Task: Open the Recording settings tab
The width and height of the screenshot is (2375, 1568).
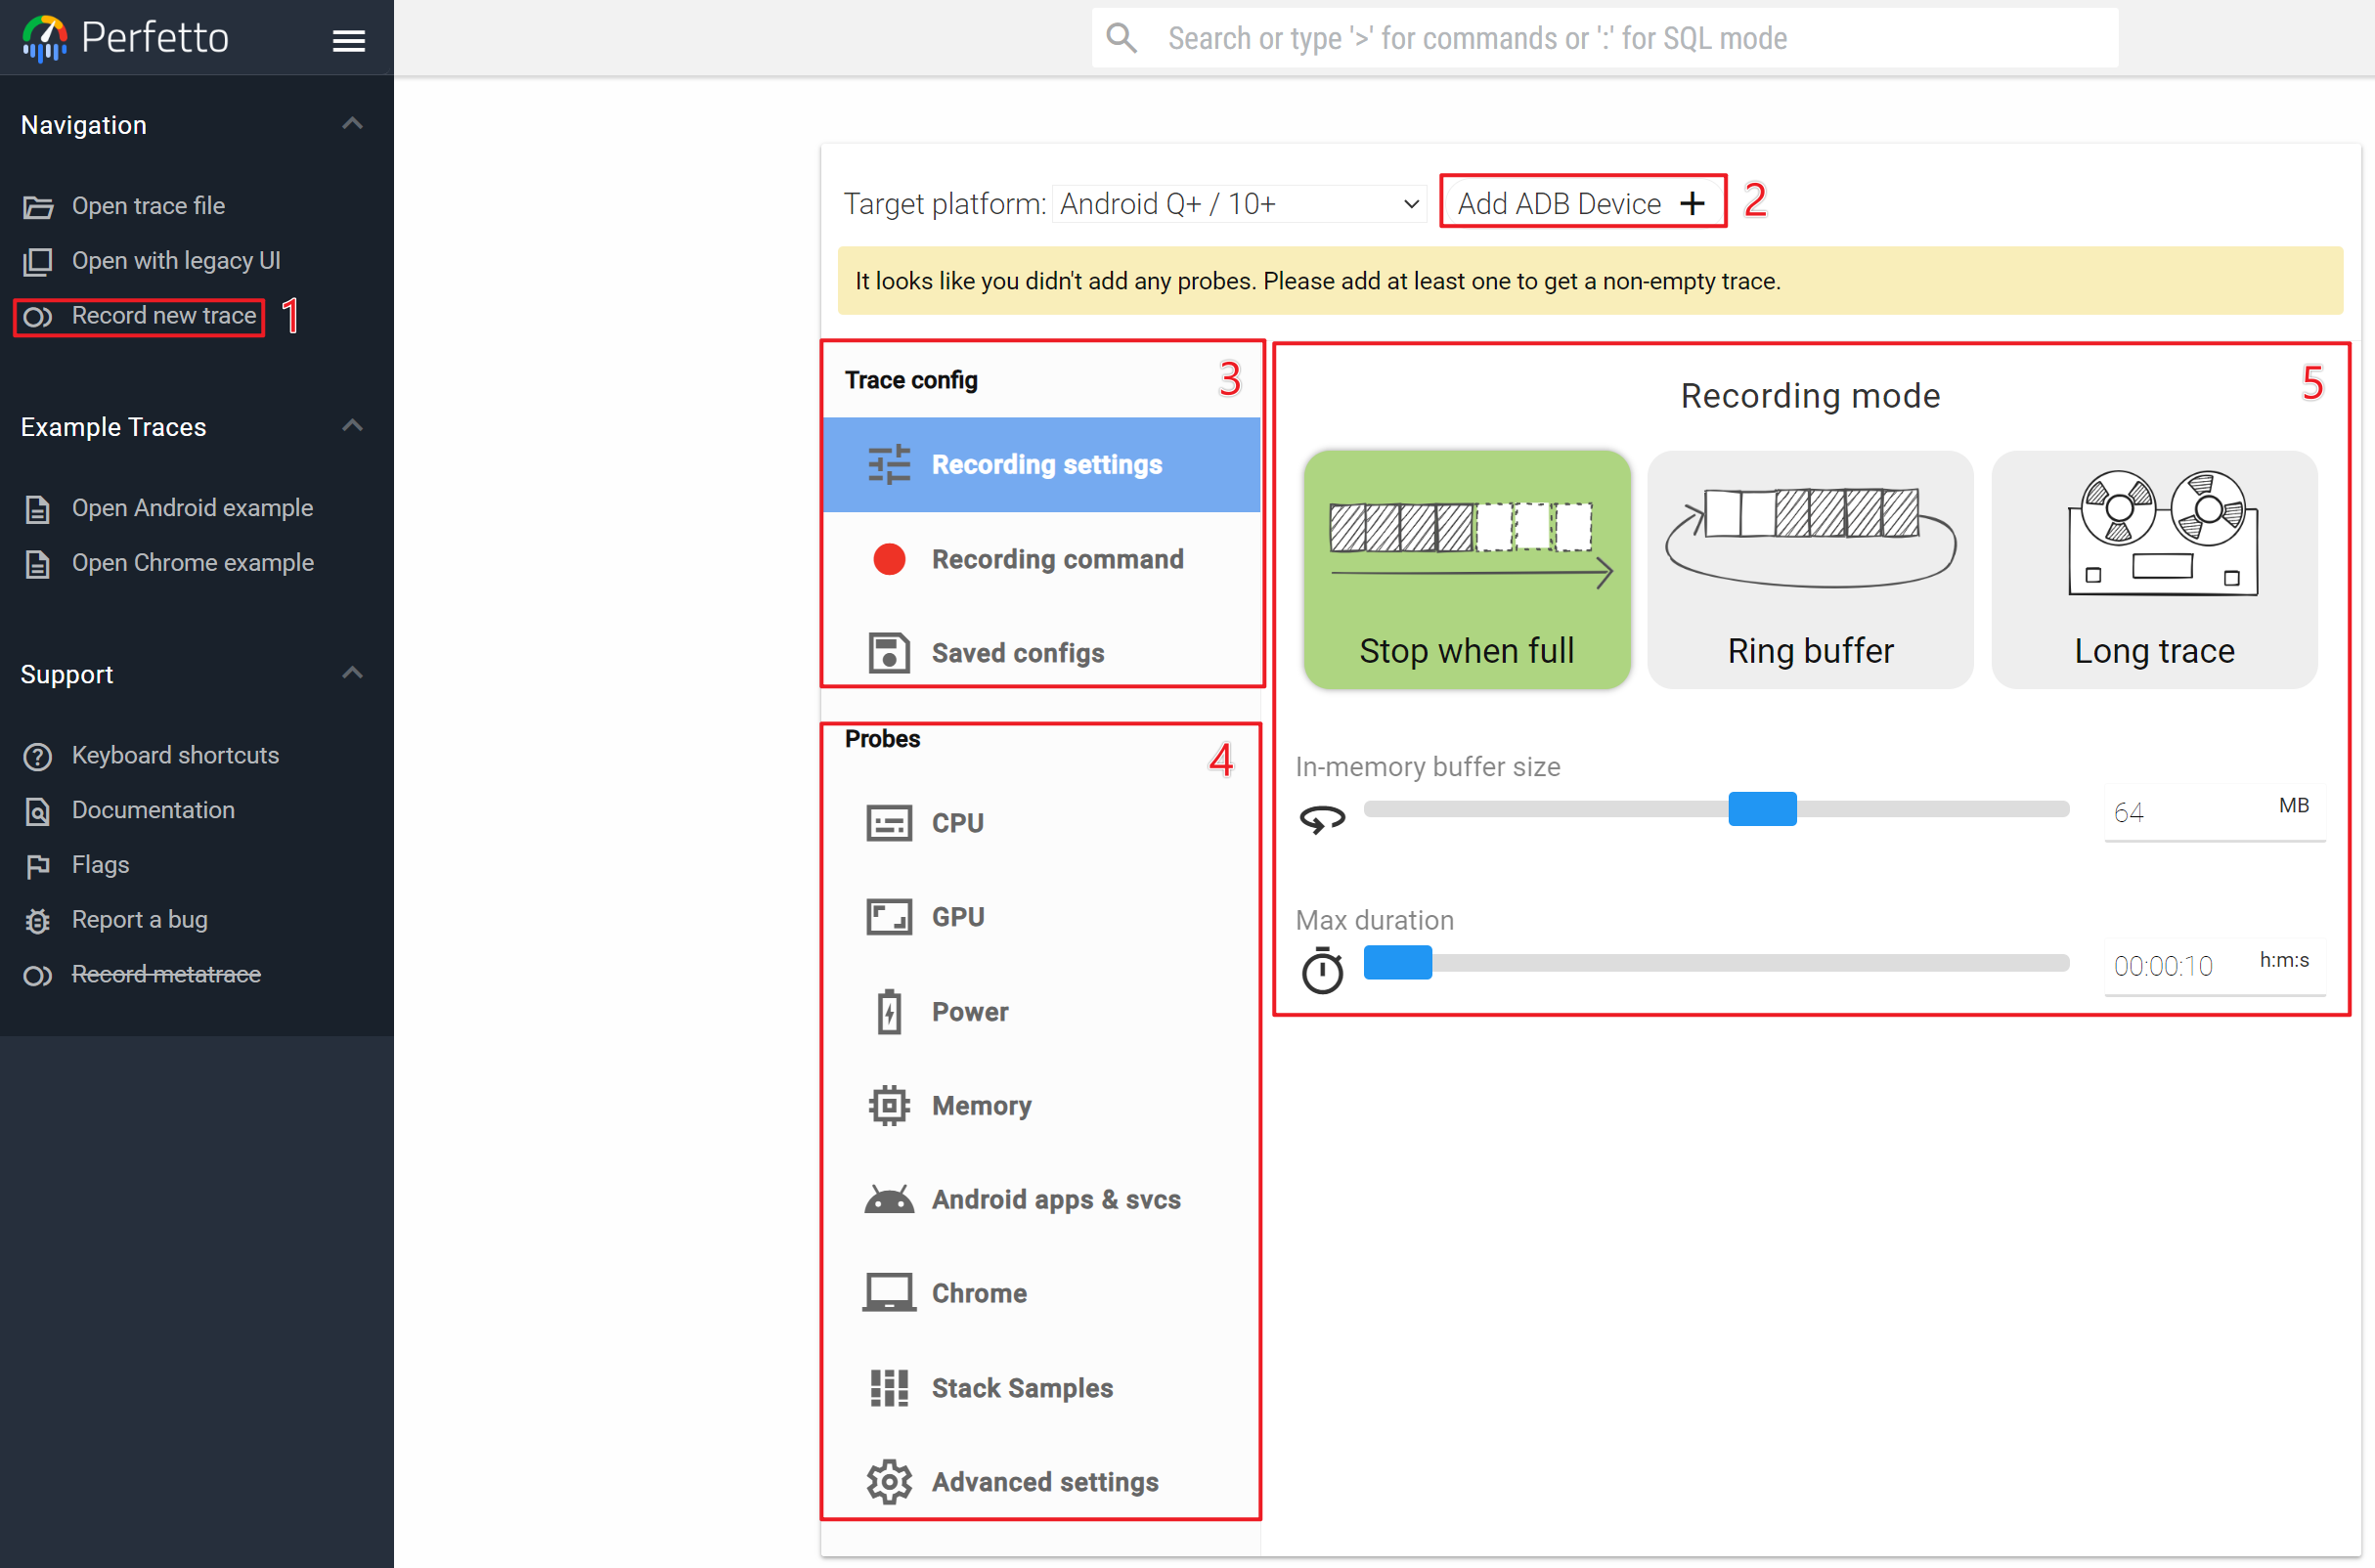Action: (x=1041, y=464)
